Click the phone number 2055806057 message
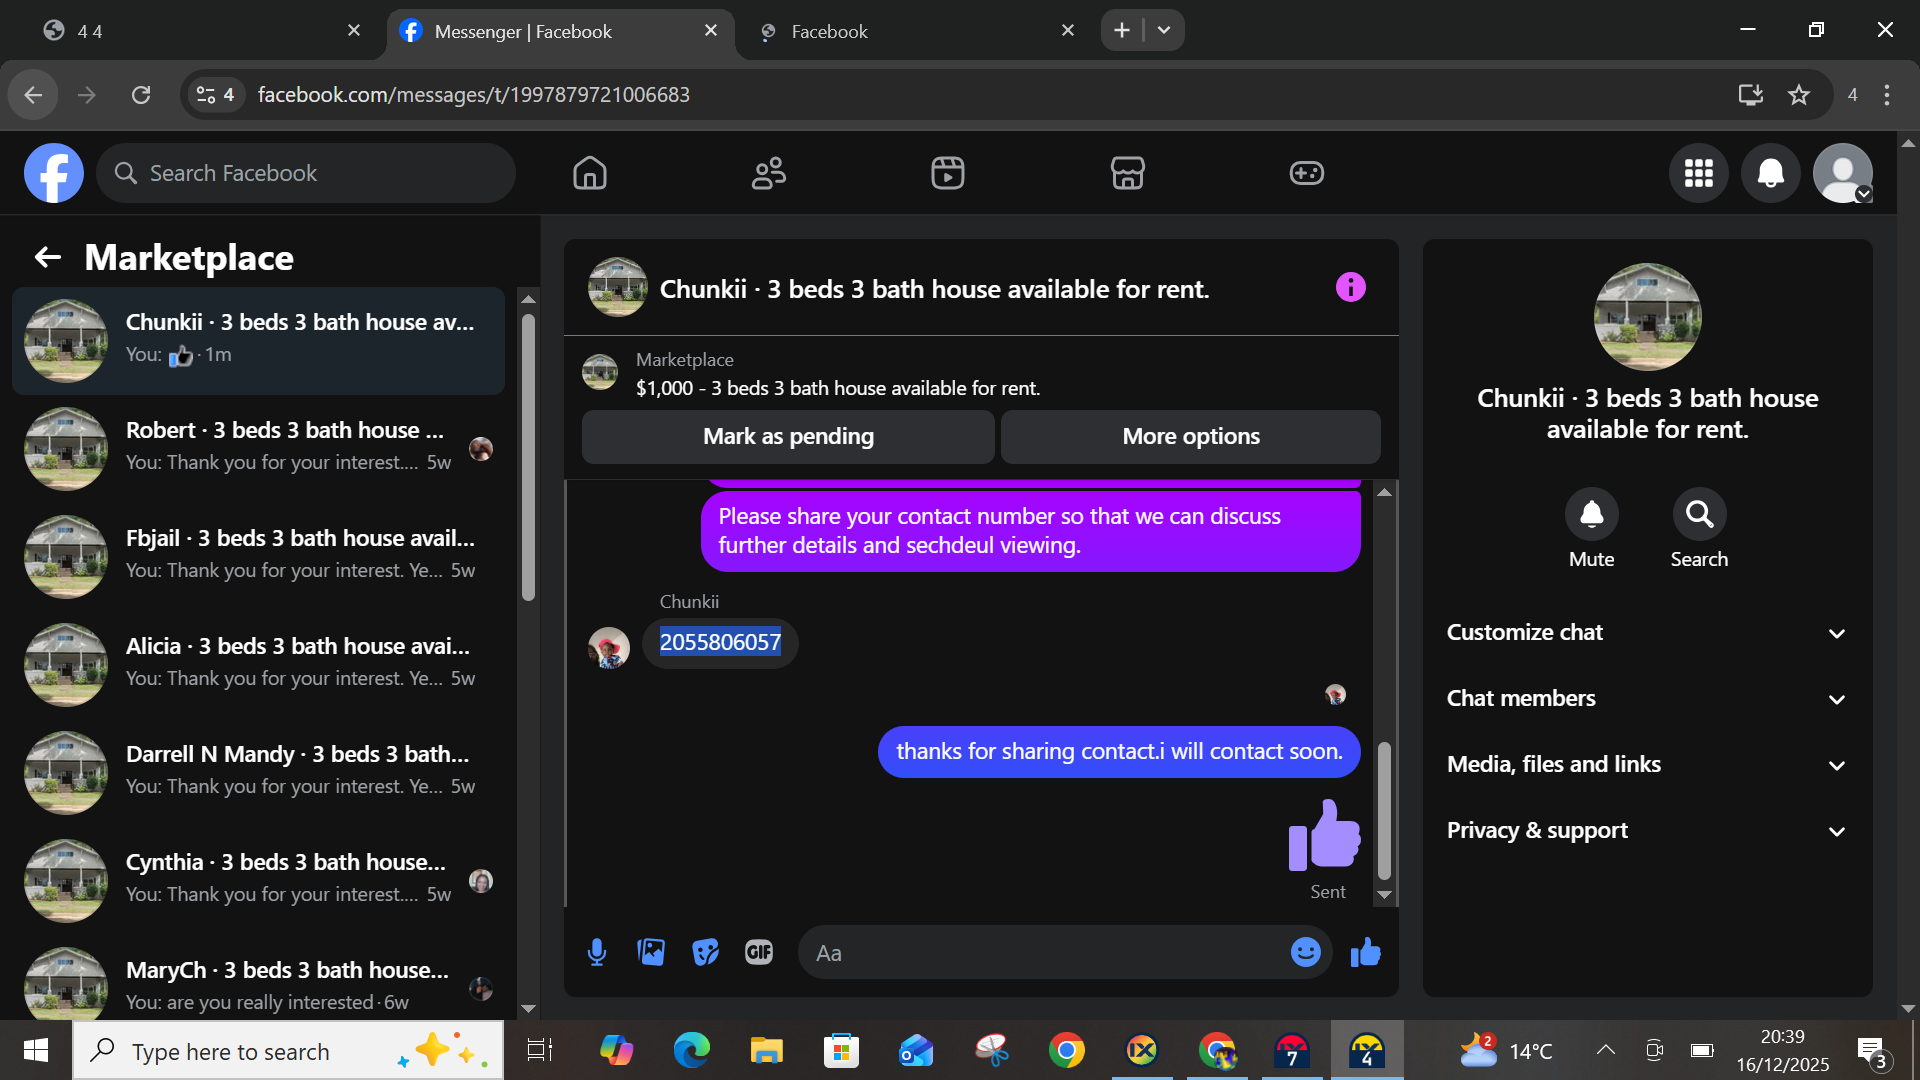 720,642
